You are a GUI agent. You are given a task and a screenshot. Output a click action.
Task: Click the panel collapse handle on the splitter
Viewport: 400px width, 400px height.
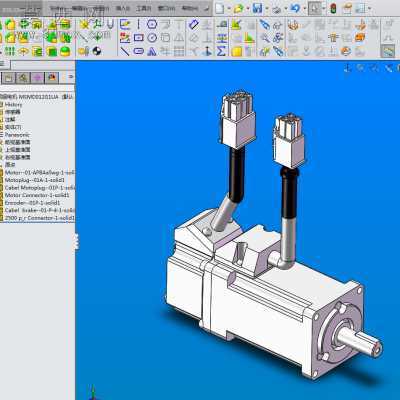[x=77, y=241]
